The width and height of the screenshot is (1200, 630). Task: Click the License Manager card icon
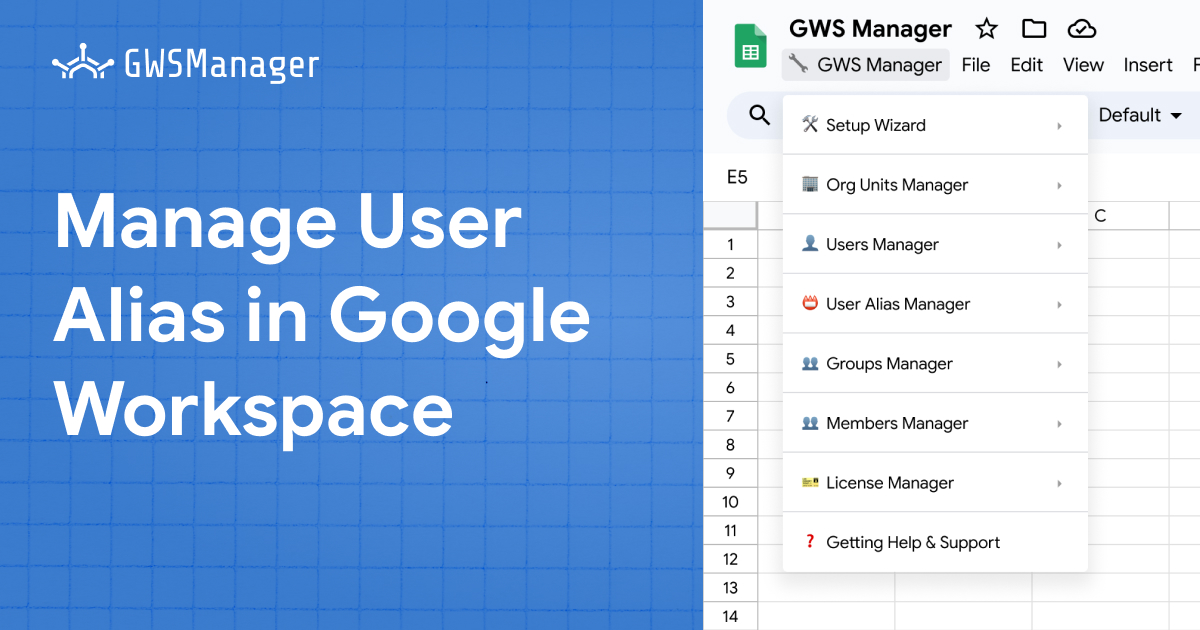coord(808,483)
